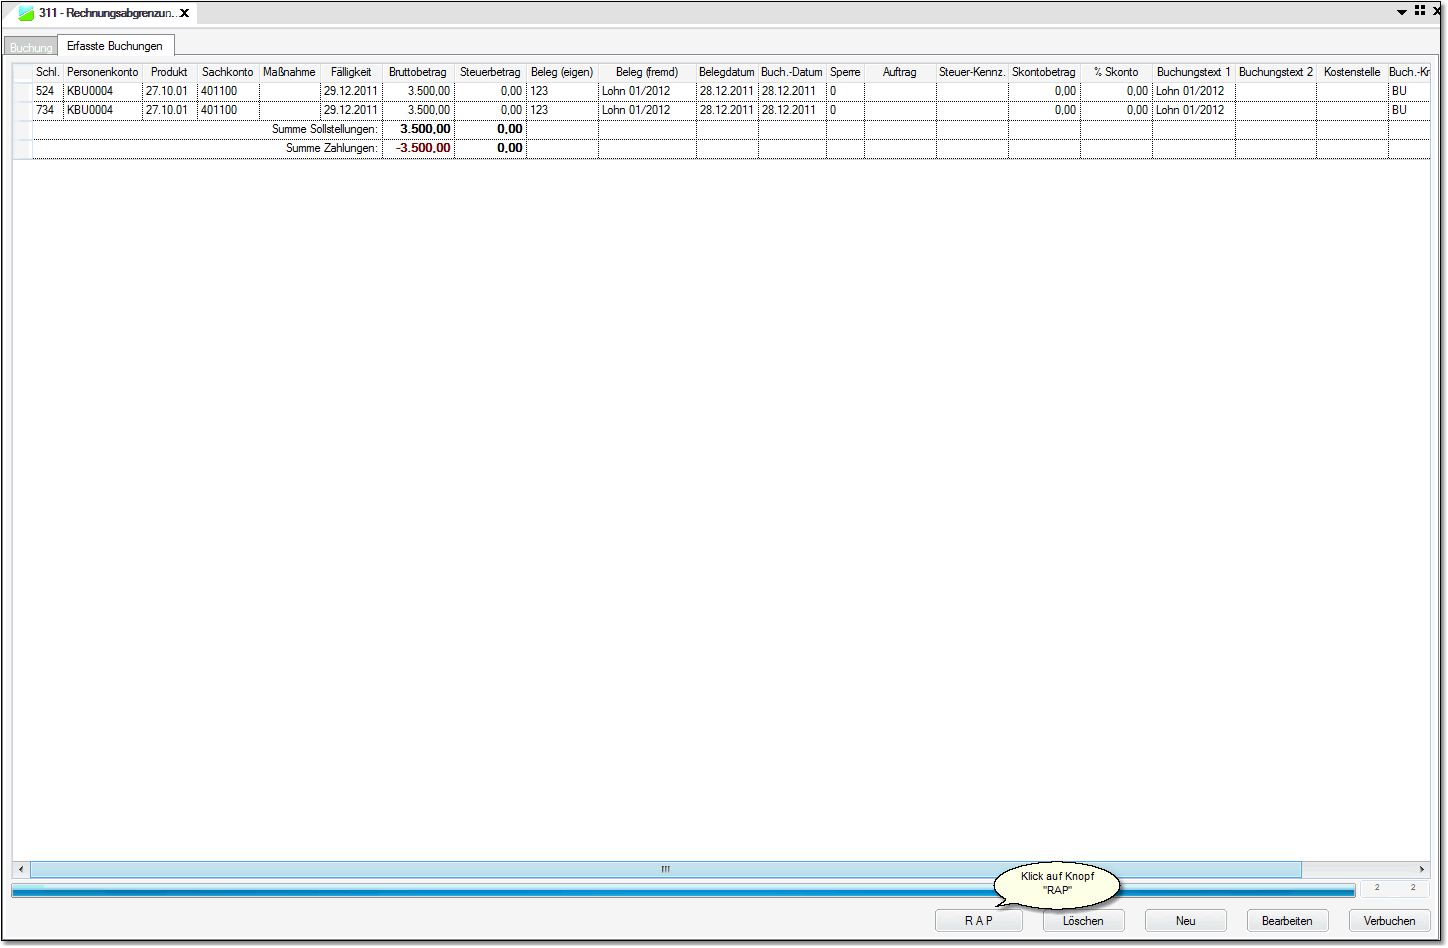Screen dimensions: 1448x948
Task: Click the RAP button
Action: [x=978, y=921]
